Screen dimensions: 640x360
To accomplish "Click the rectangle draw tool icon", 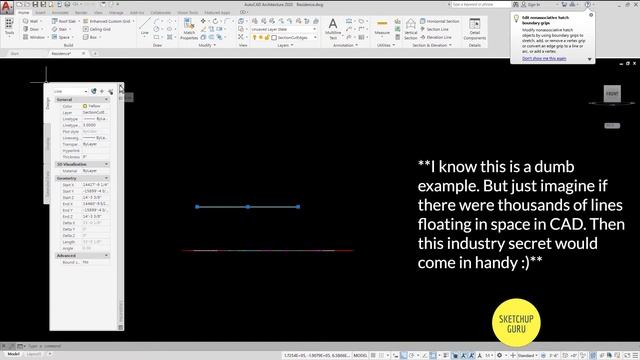I will (x=156, y=37).
